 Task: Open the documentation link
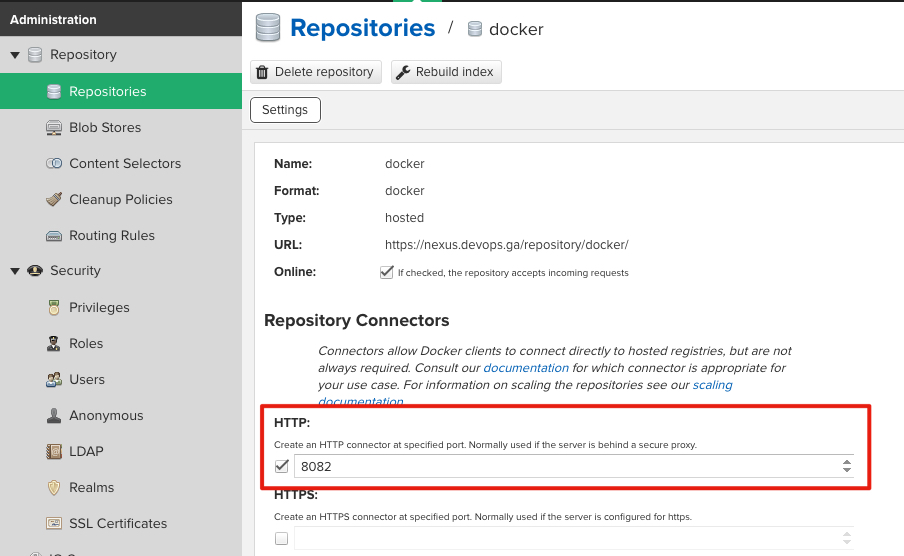coord(526,368)
